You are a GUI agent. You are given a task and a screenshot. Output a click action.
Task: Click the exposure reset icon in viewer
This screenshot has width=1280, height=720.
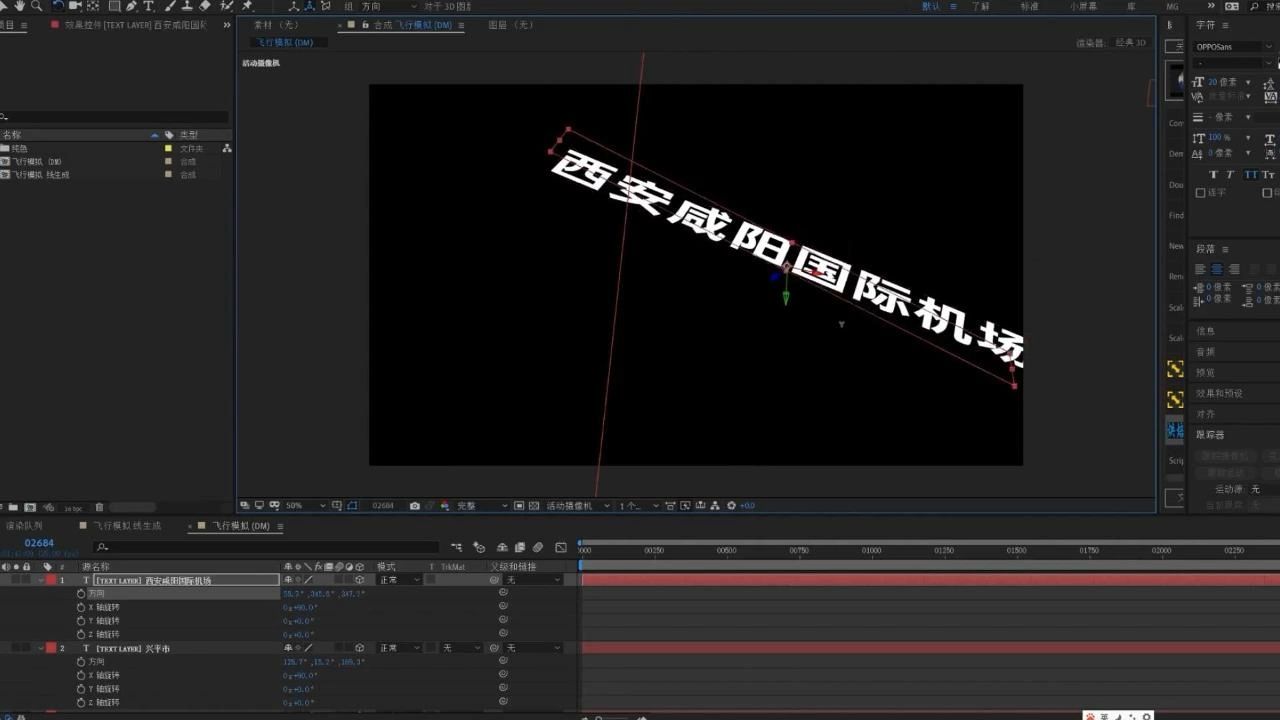pyautogui.click(x=731, y=506)
